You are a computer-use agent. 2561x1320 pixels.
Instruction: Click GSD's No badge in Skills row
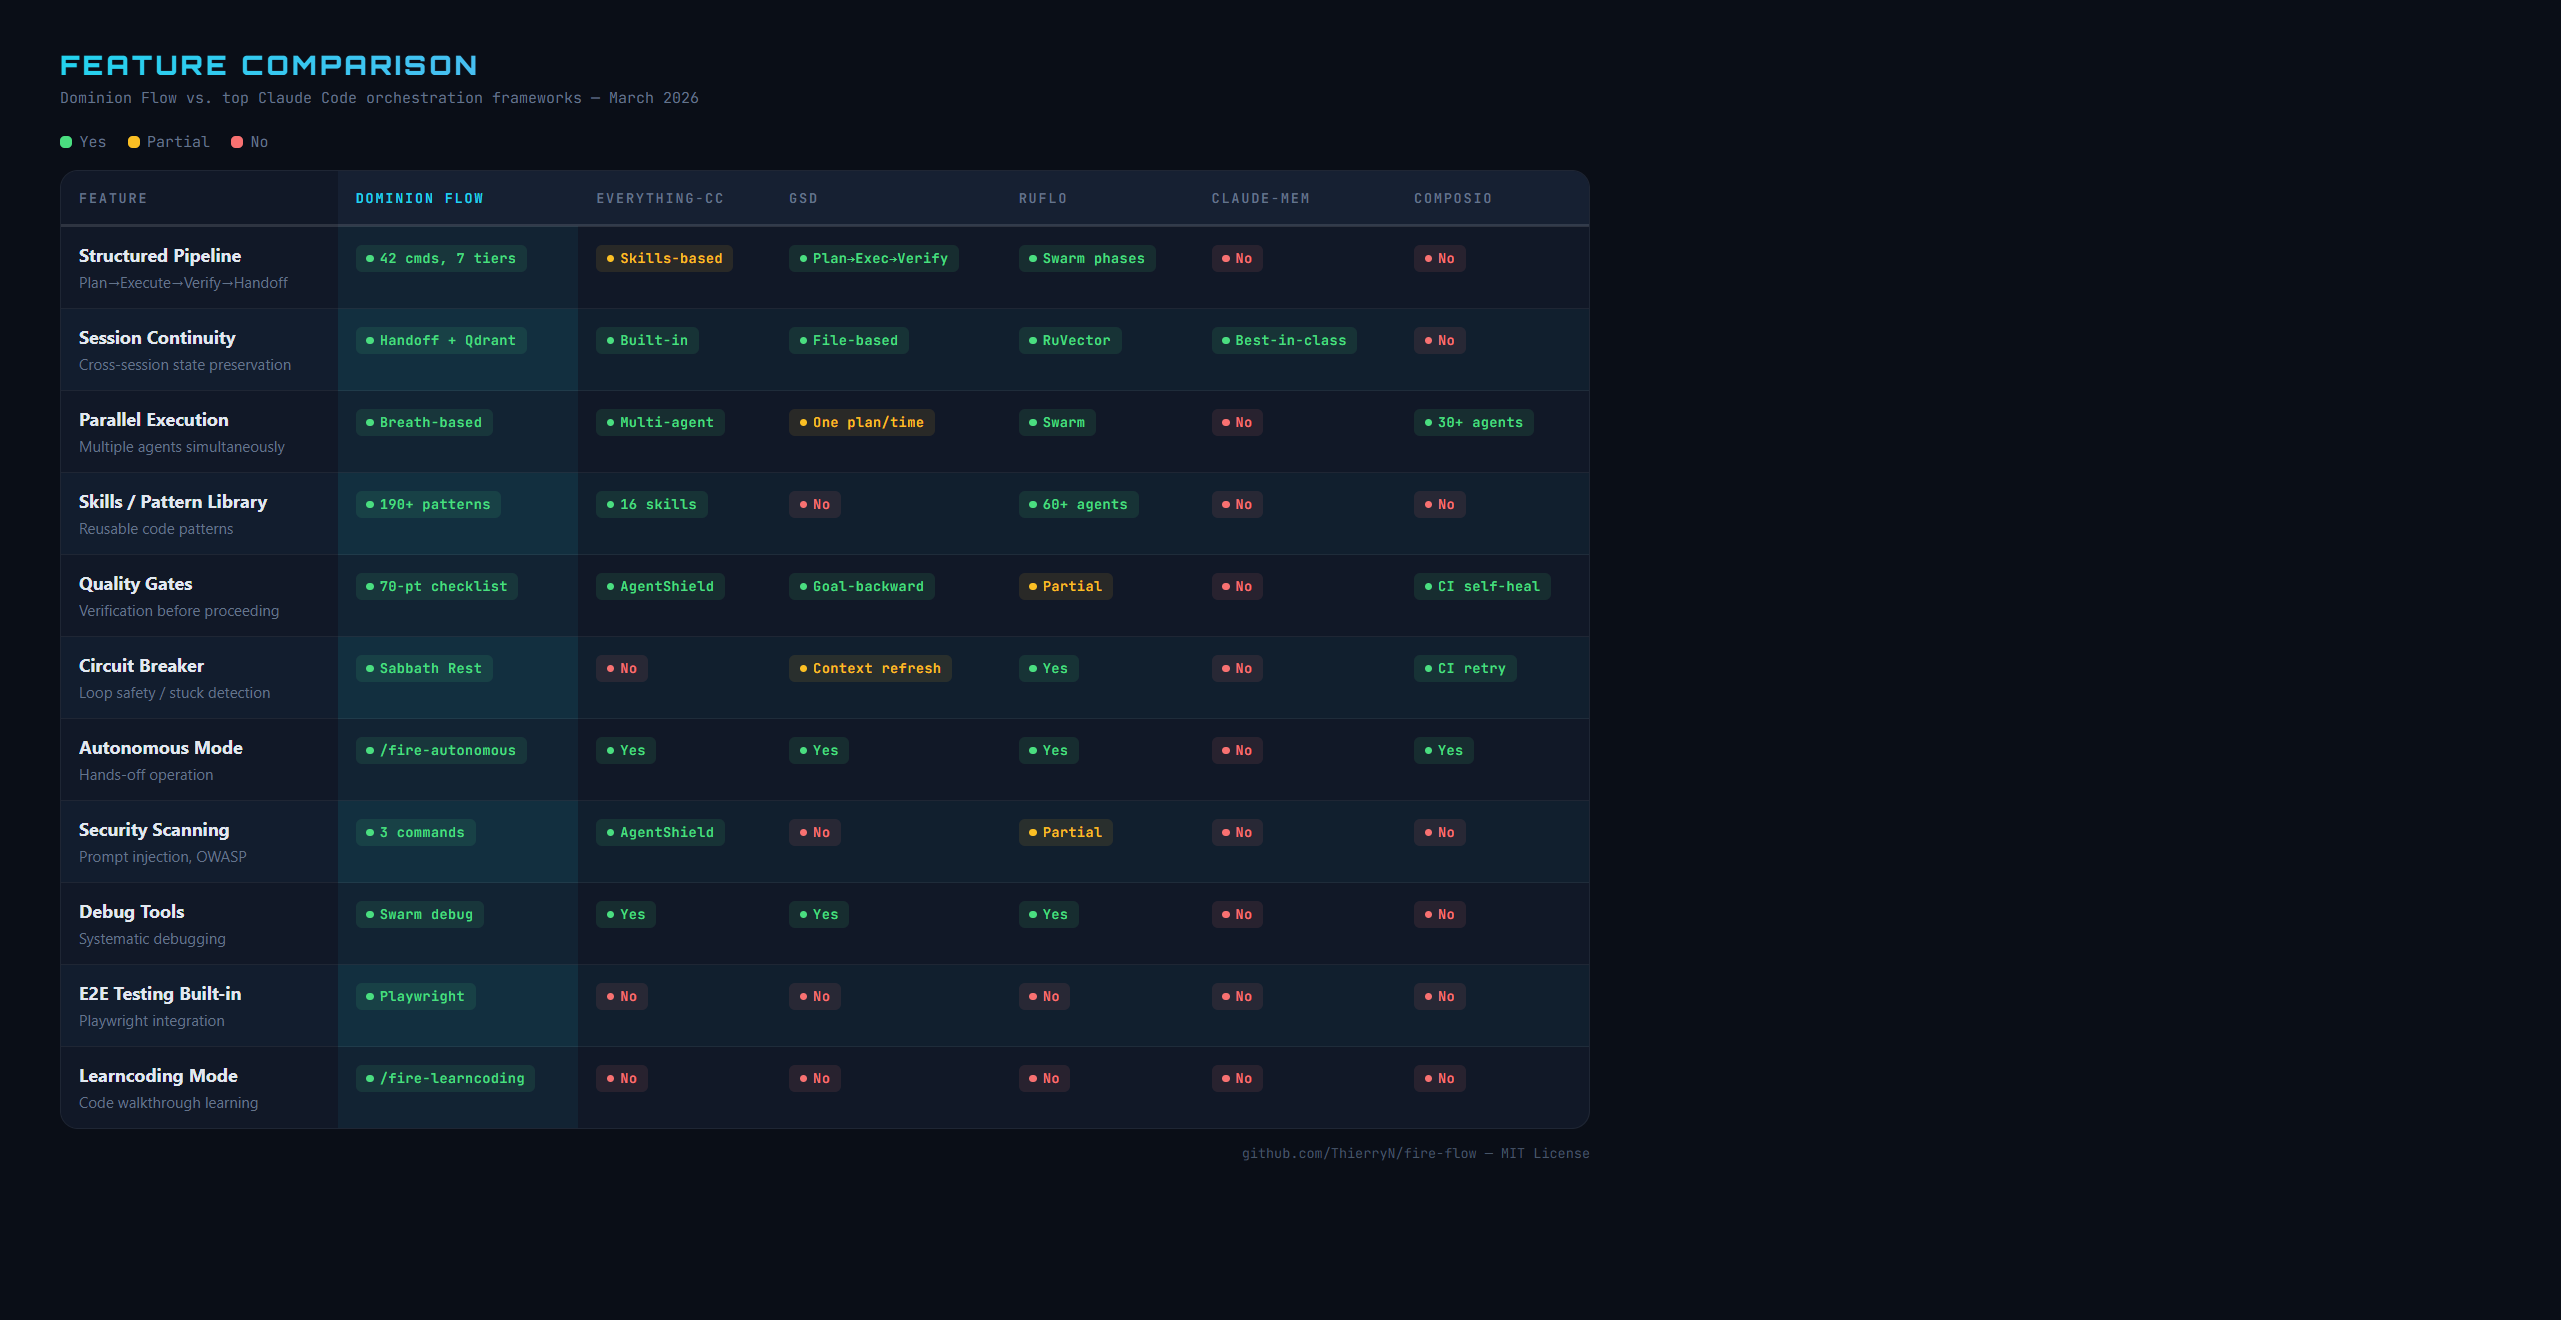(x=815, y=505)
